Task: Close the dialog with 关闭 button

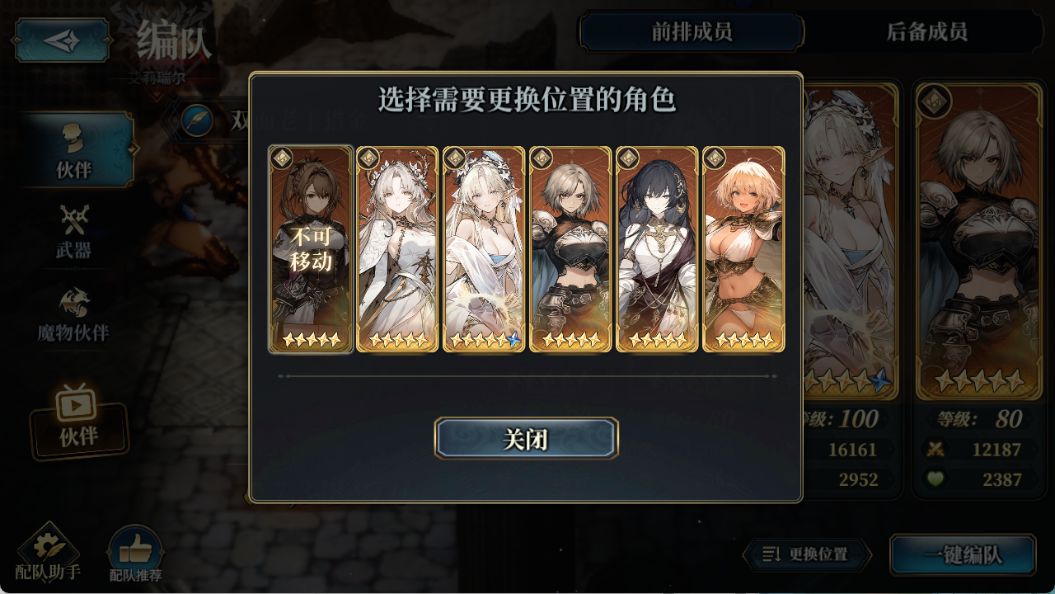Action: click(526, 439)
